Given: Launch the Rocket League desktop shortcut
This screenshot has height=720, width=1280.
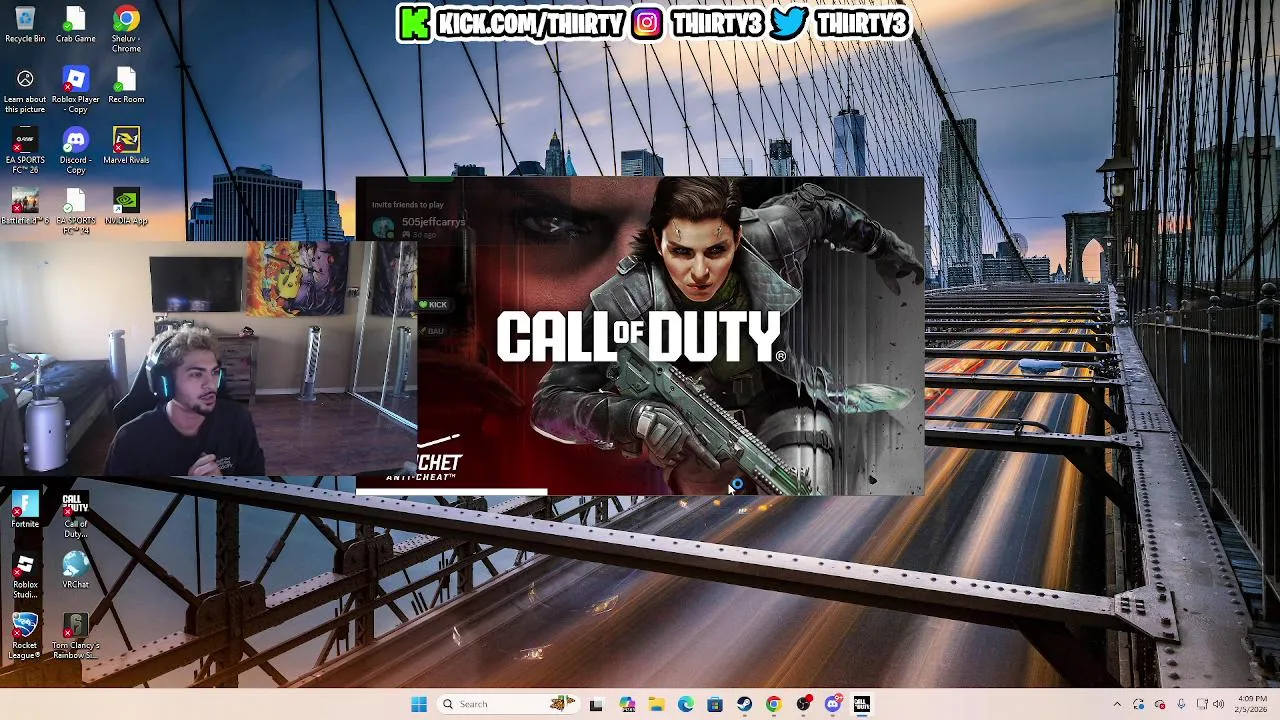Looking at the screenshot, I should coord(25,637).
